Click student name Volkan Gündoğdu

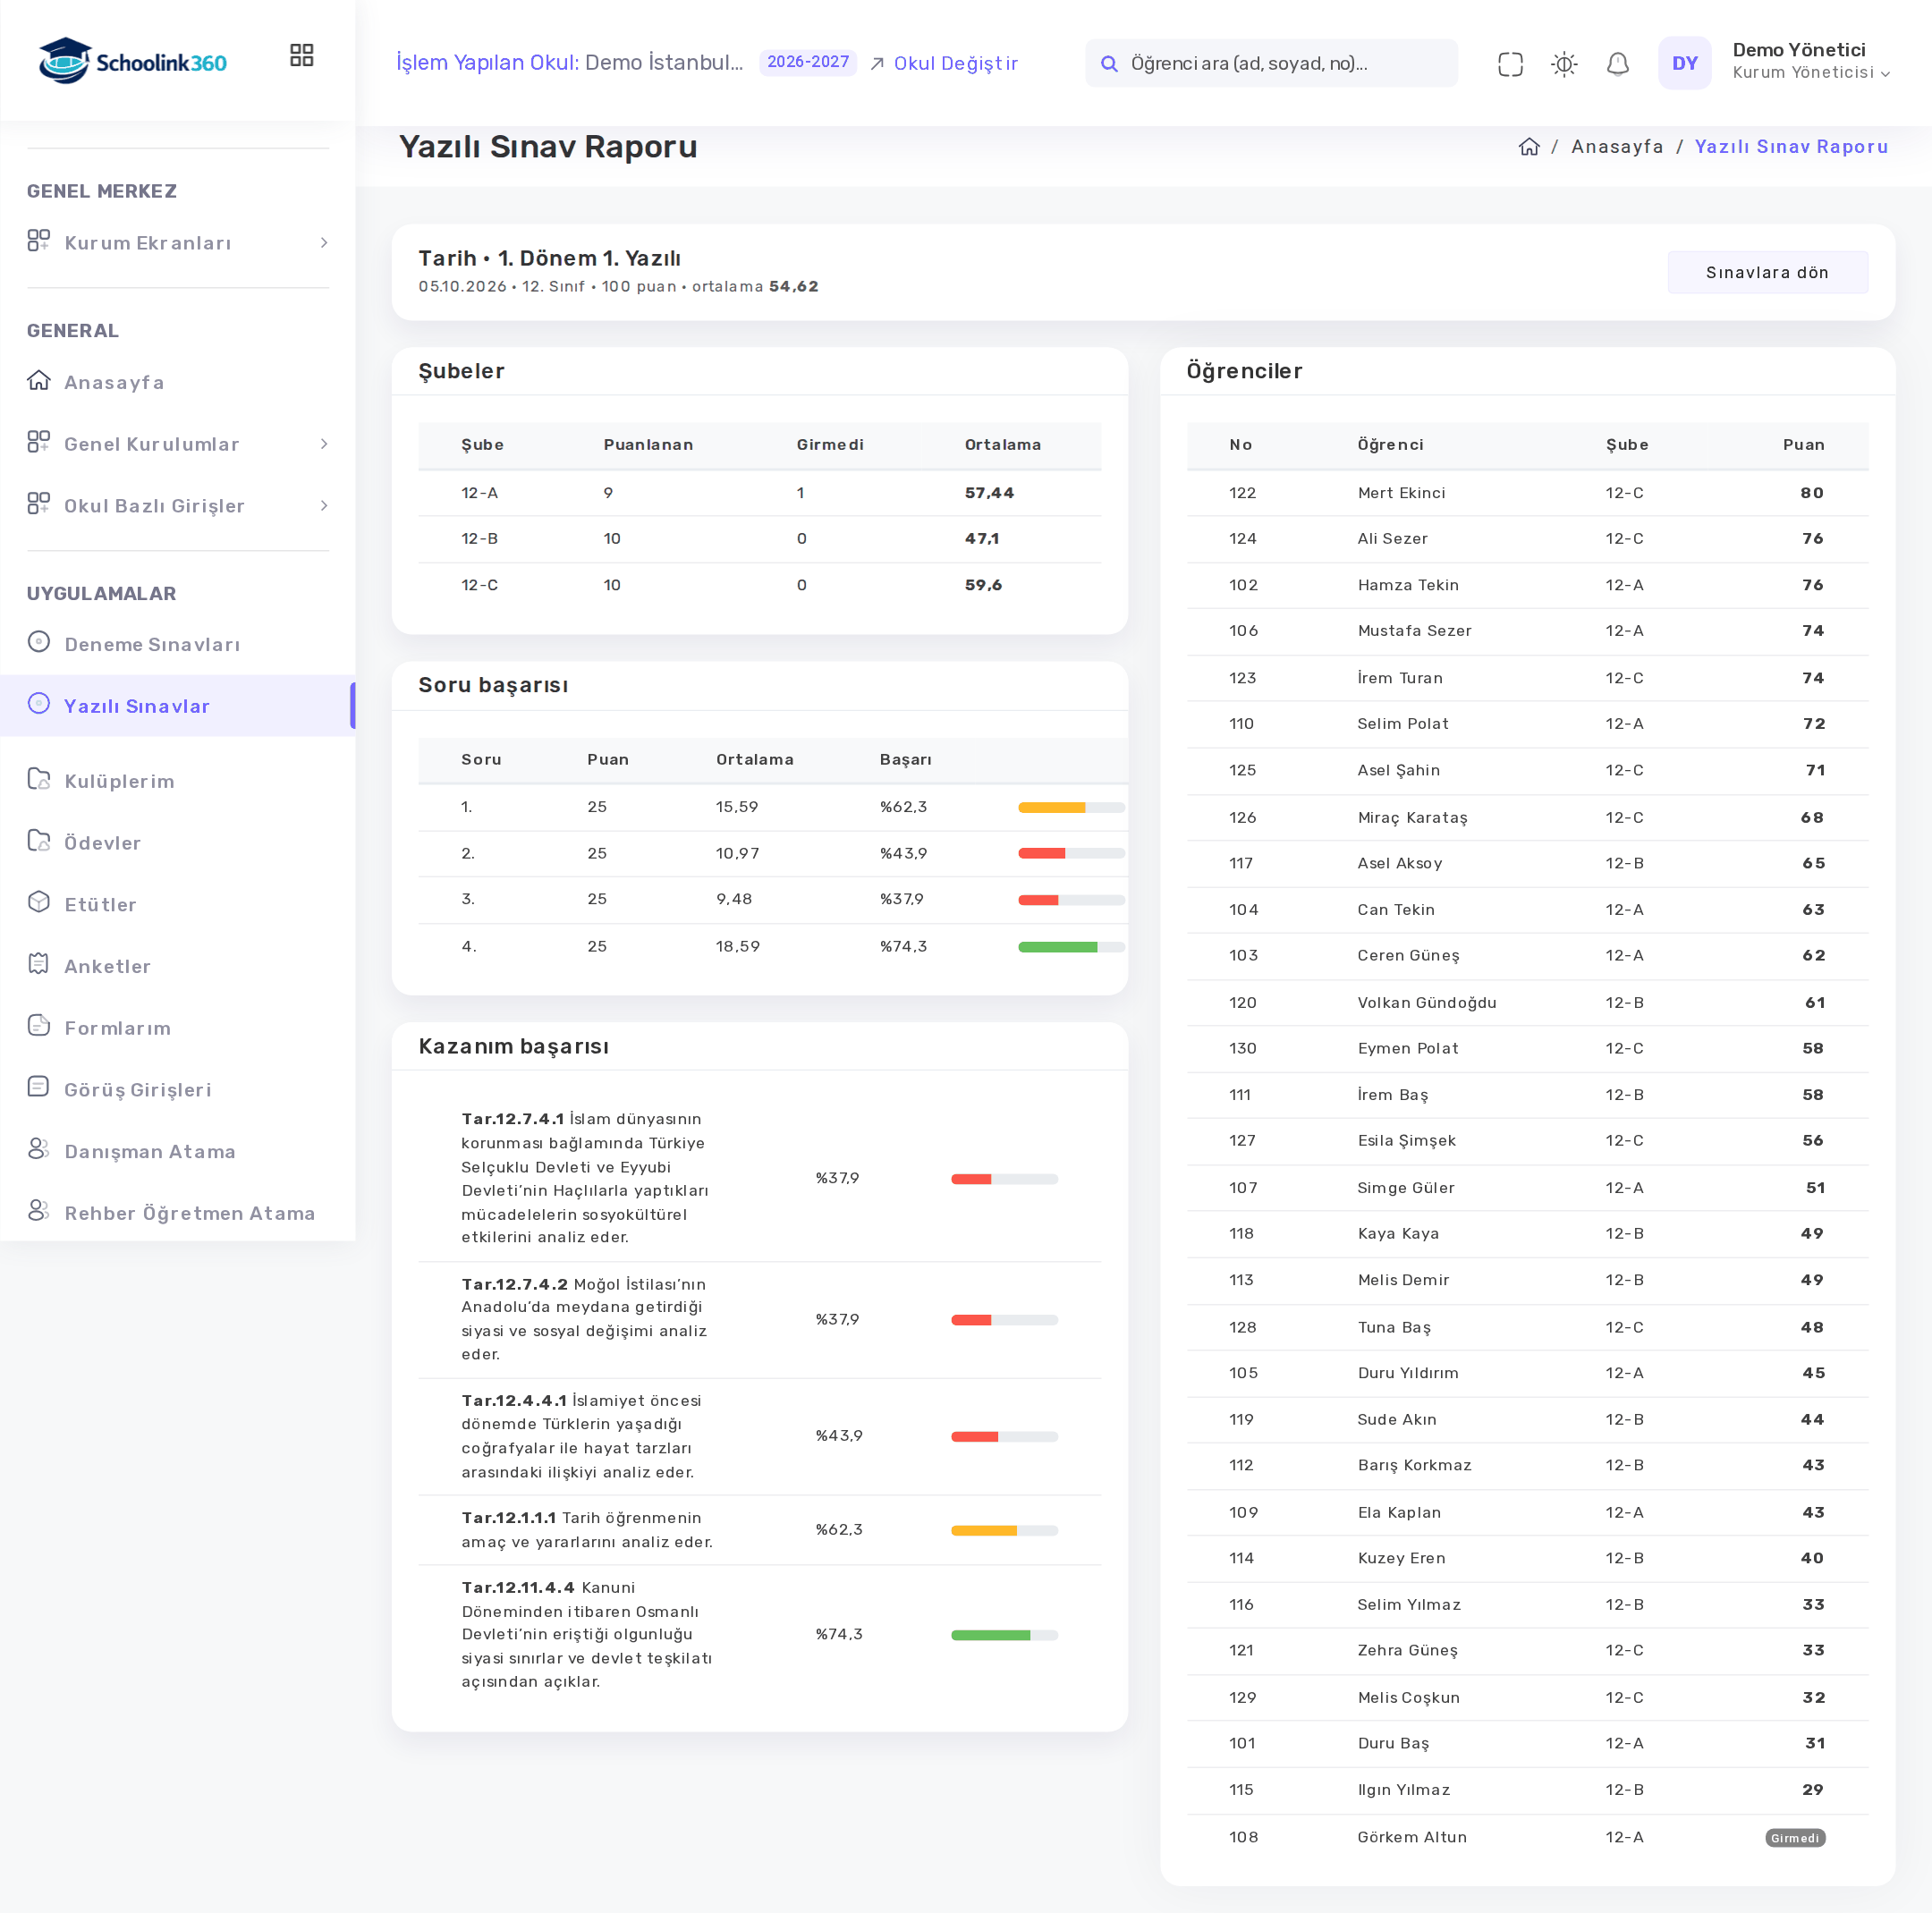tap(1427, 1003)
